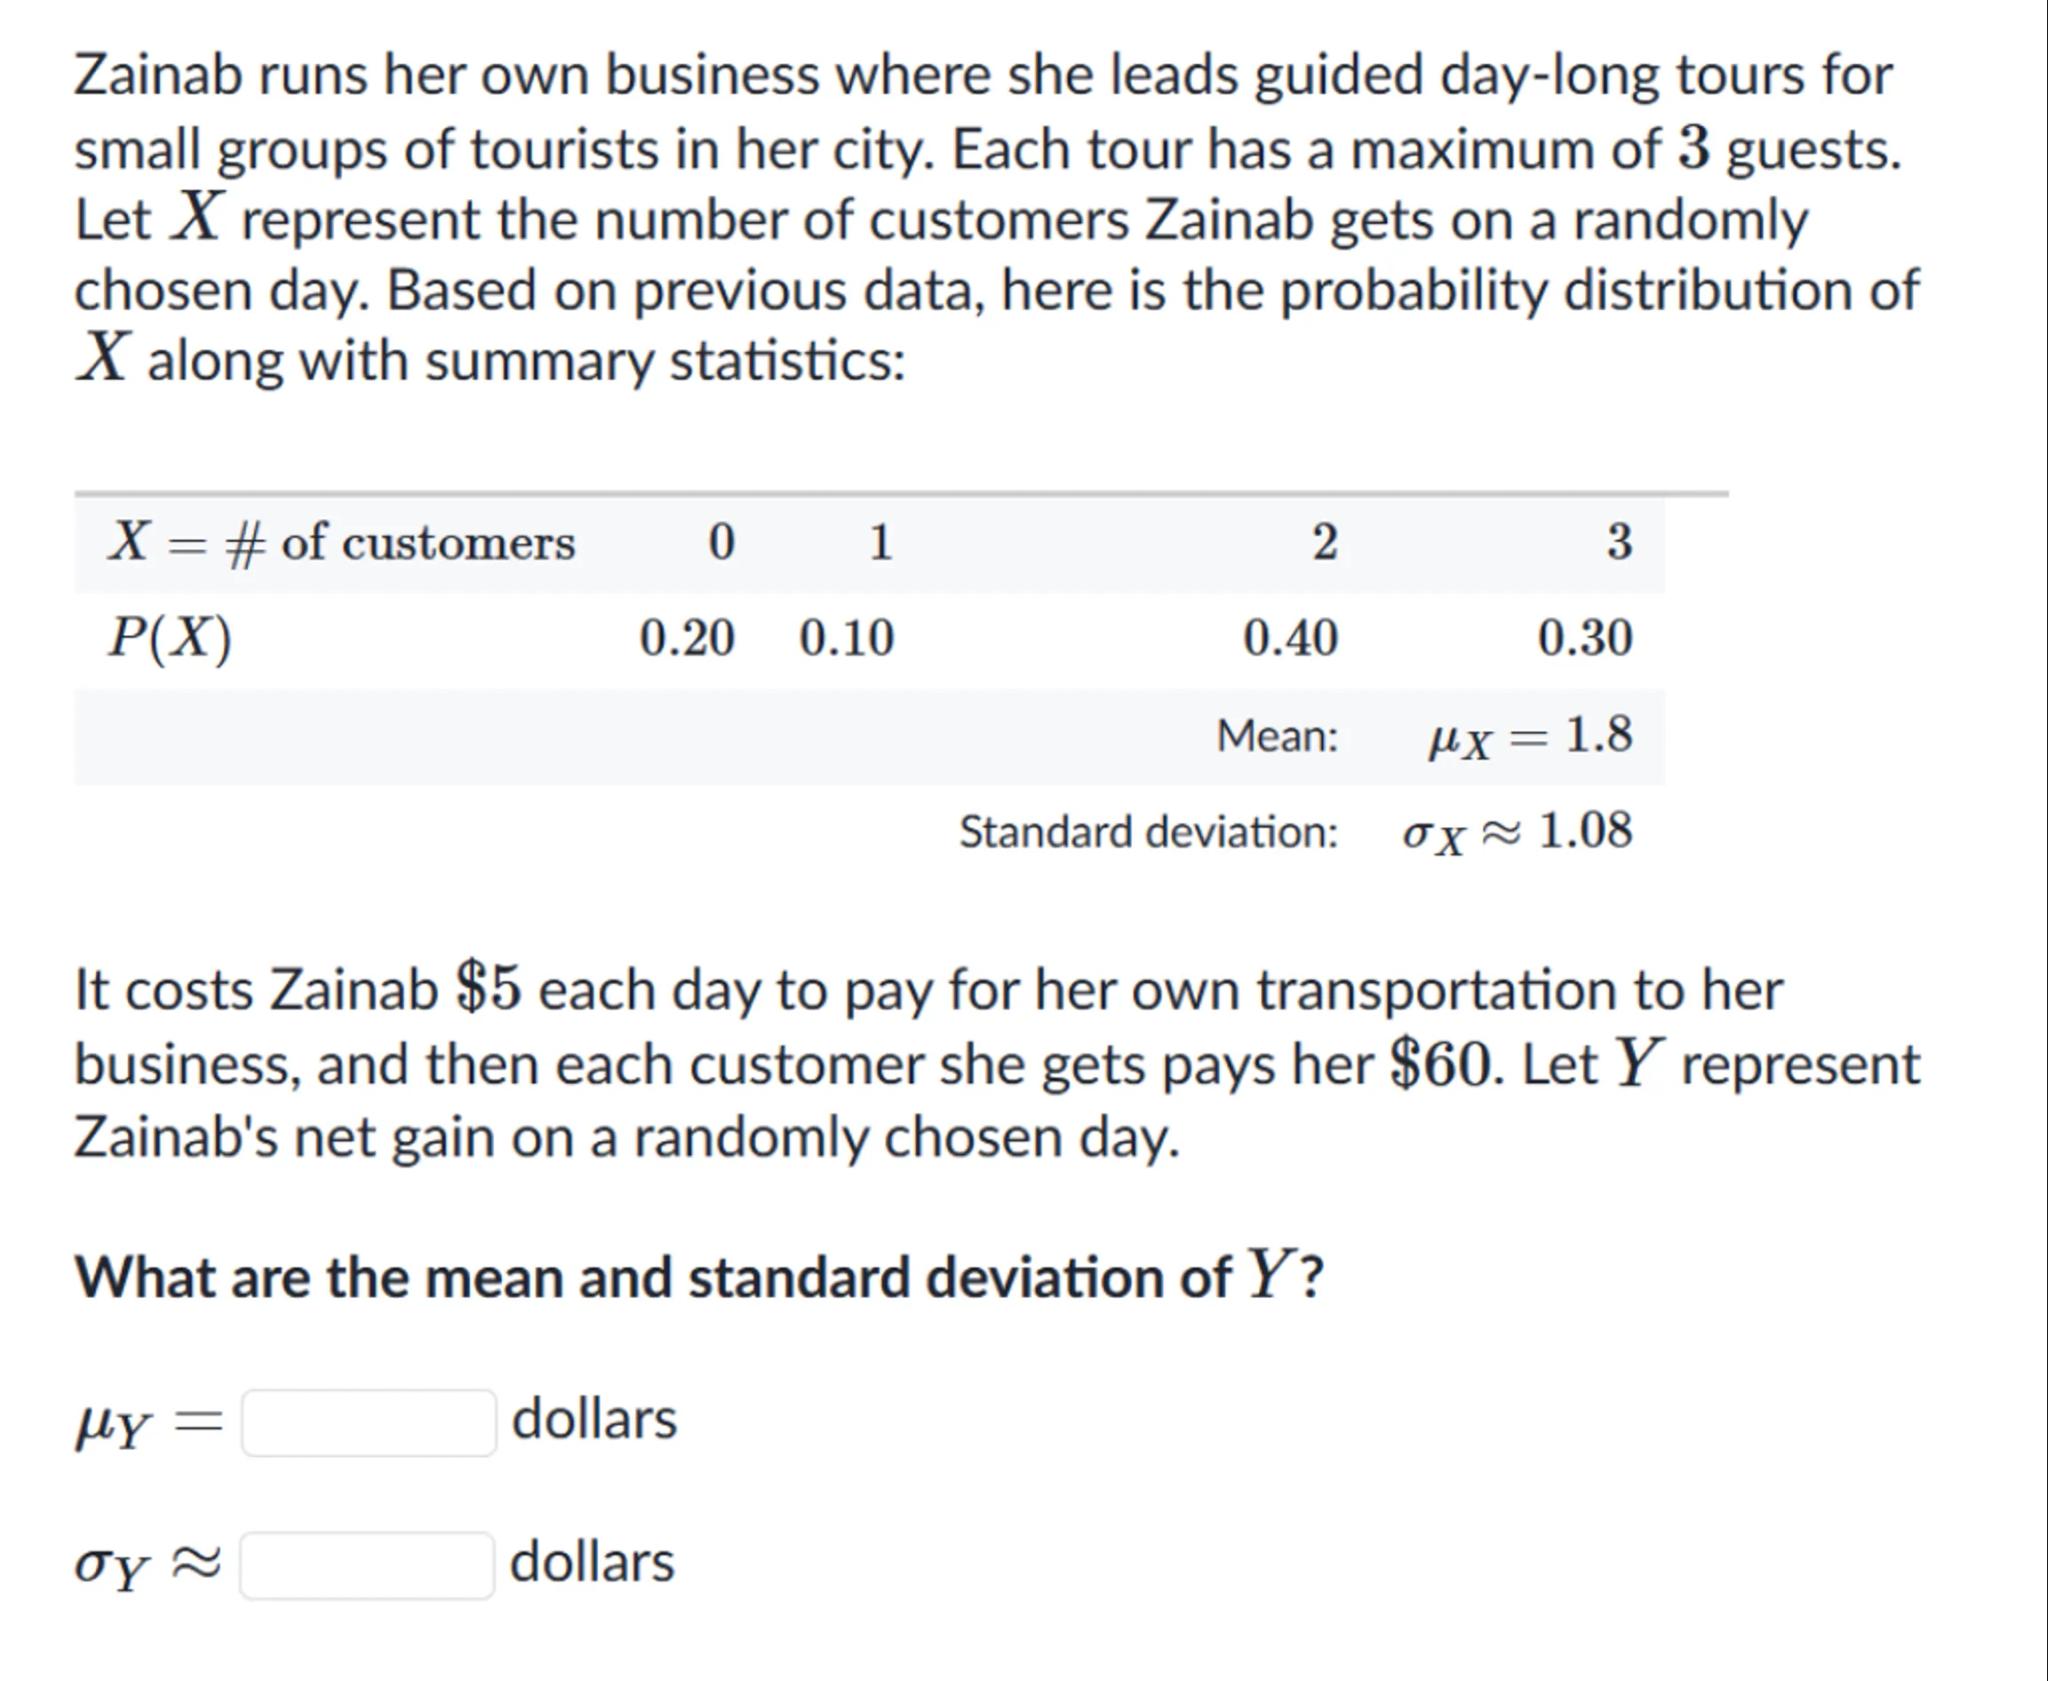This screenshot has height=1681, width=2048.
Task: Click the 'Mean:' label in the table
Action: click(x=1277, y=737)
